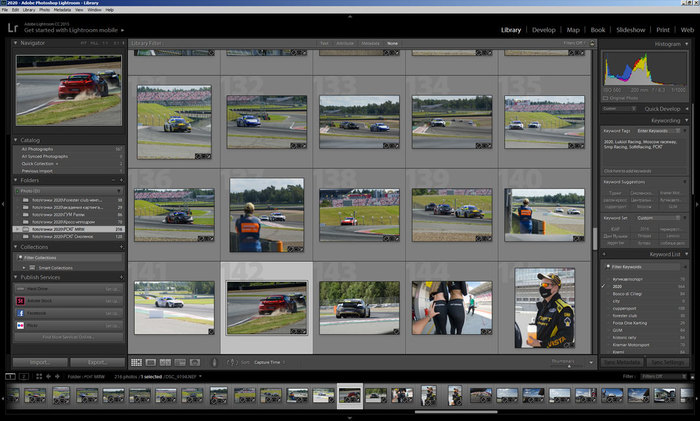700x421 pixels.
Task: Open the Keyword Set Custom dropdown
Action: pos(651,217)
